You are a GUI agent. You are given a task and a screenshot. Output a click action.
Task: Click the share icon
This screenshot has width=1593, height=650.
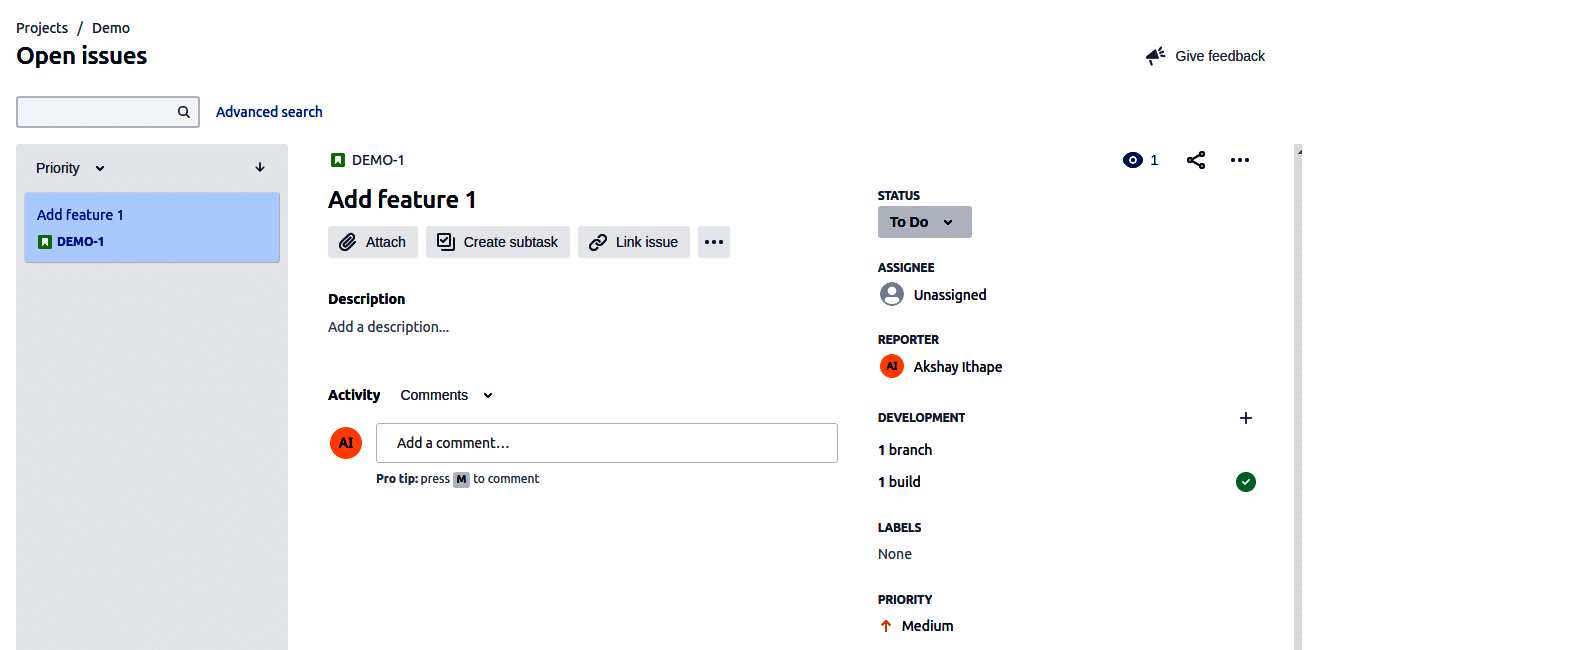click(1196, 160)
